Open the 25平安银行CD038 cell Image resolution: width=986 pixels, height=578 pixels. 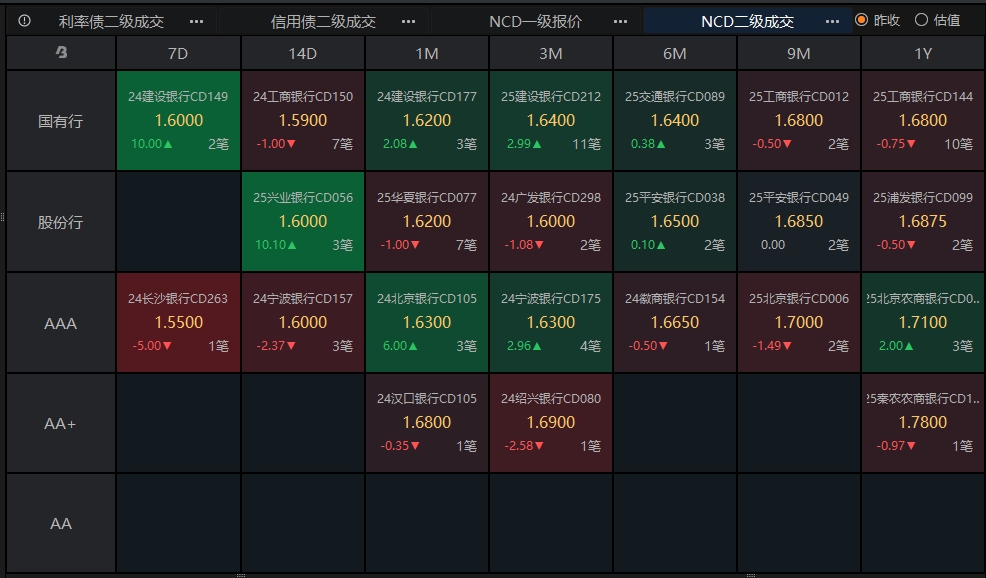[x=675, y=221]
